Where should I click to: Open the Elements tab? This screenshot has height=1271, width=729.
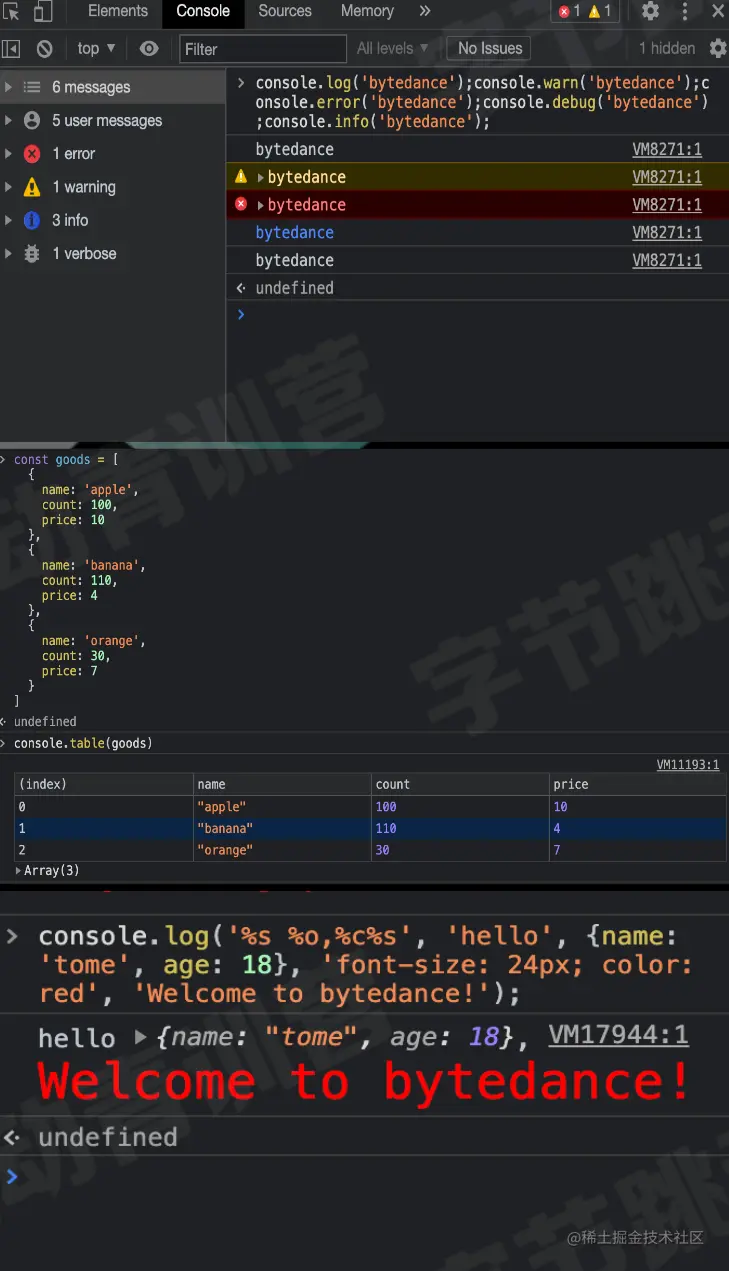pyautogui.click(x=118, y=11)
